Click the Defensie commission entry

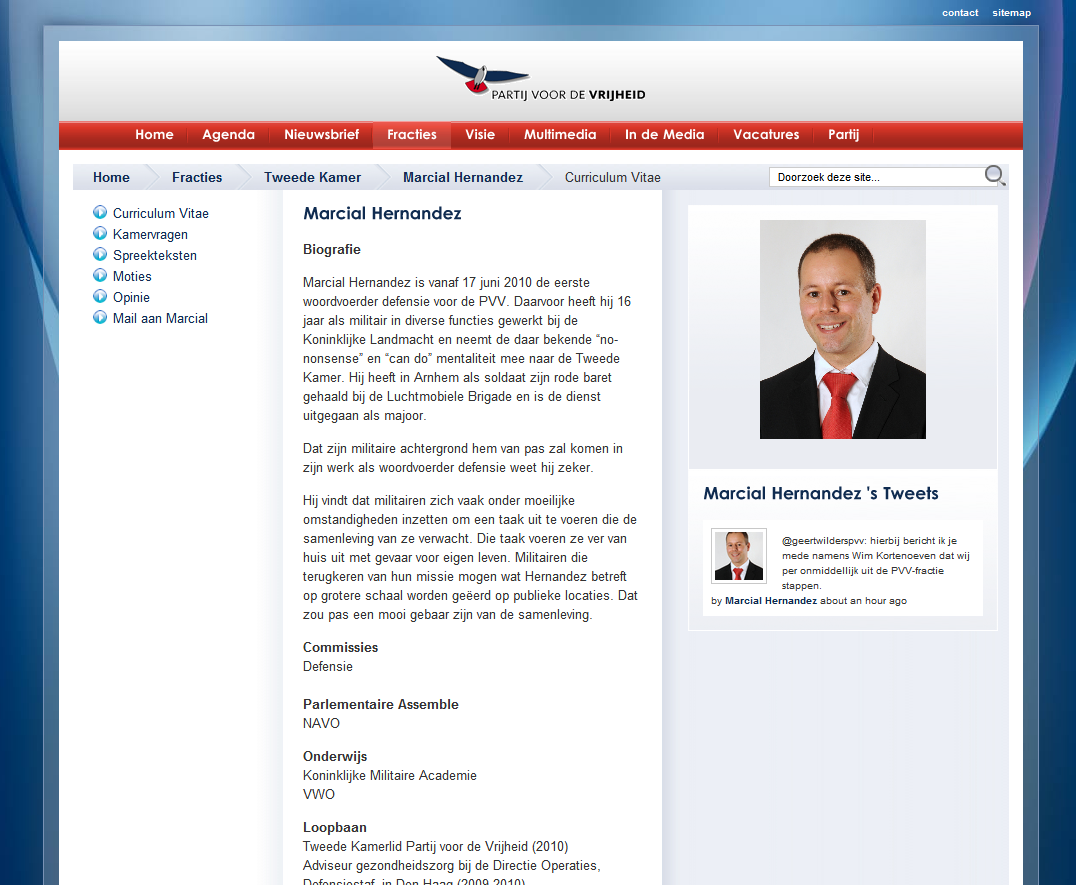tap(327, 667)
